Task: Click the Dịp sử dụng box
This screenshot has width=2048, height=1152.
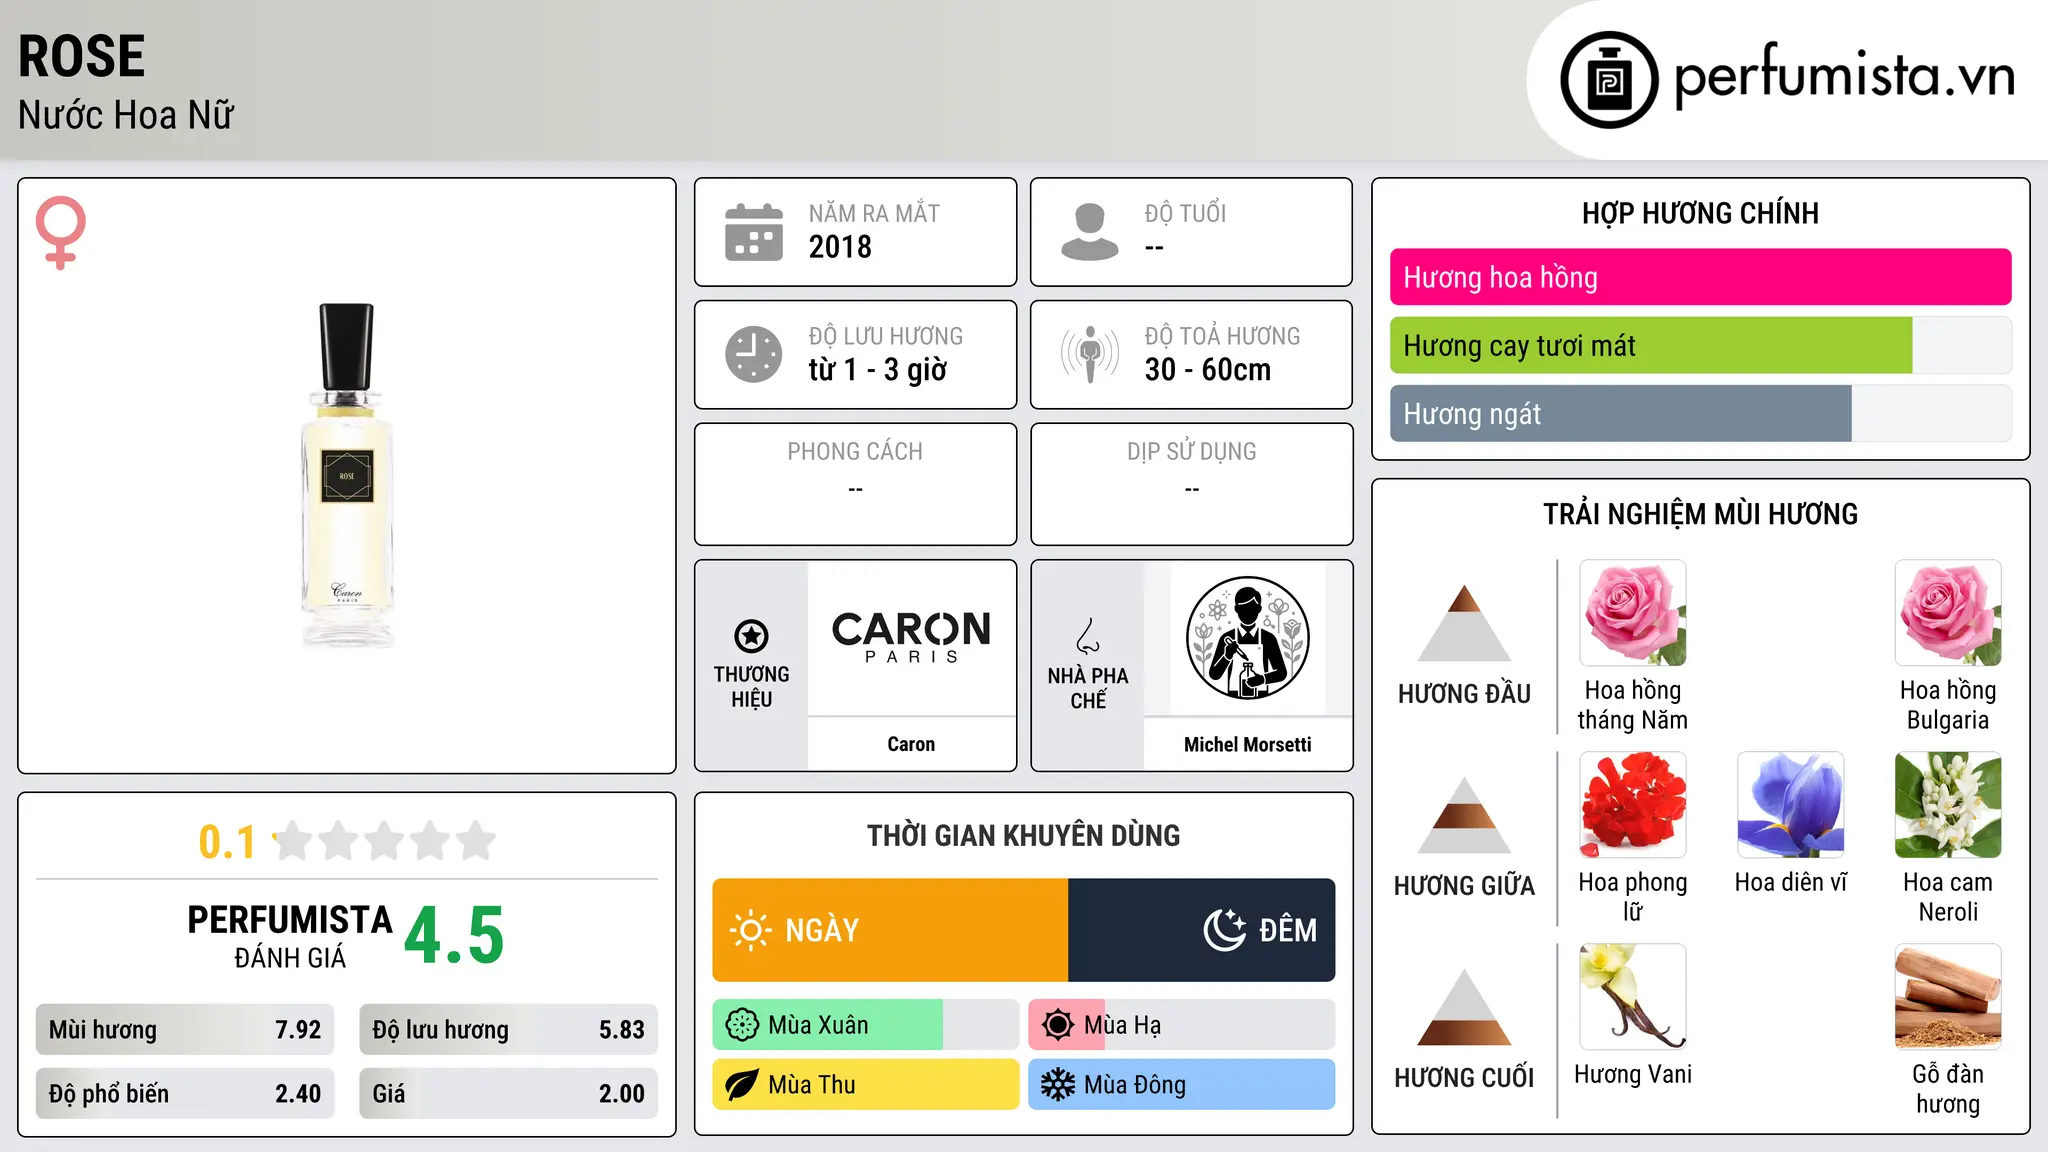Action: [1191, 484]
